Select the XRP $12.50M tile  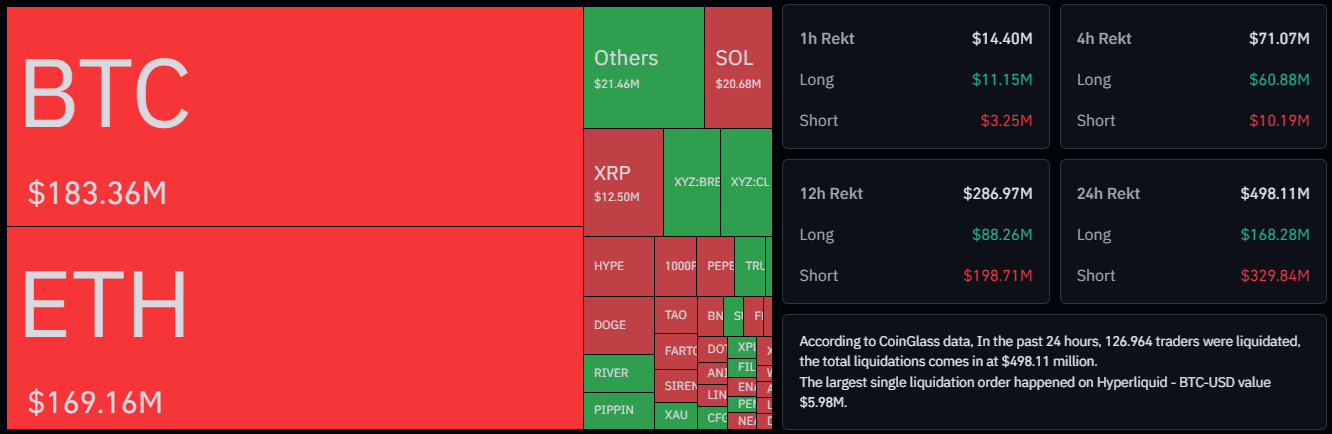click(622, 182)
